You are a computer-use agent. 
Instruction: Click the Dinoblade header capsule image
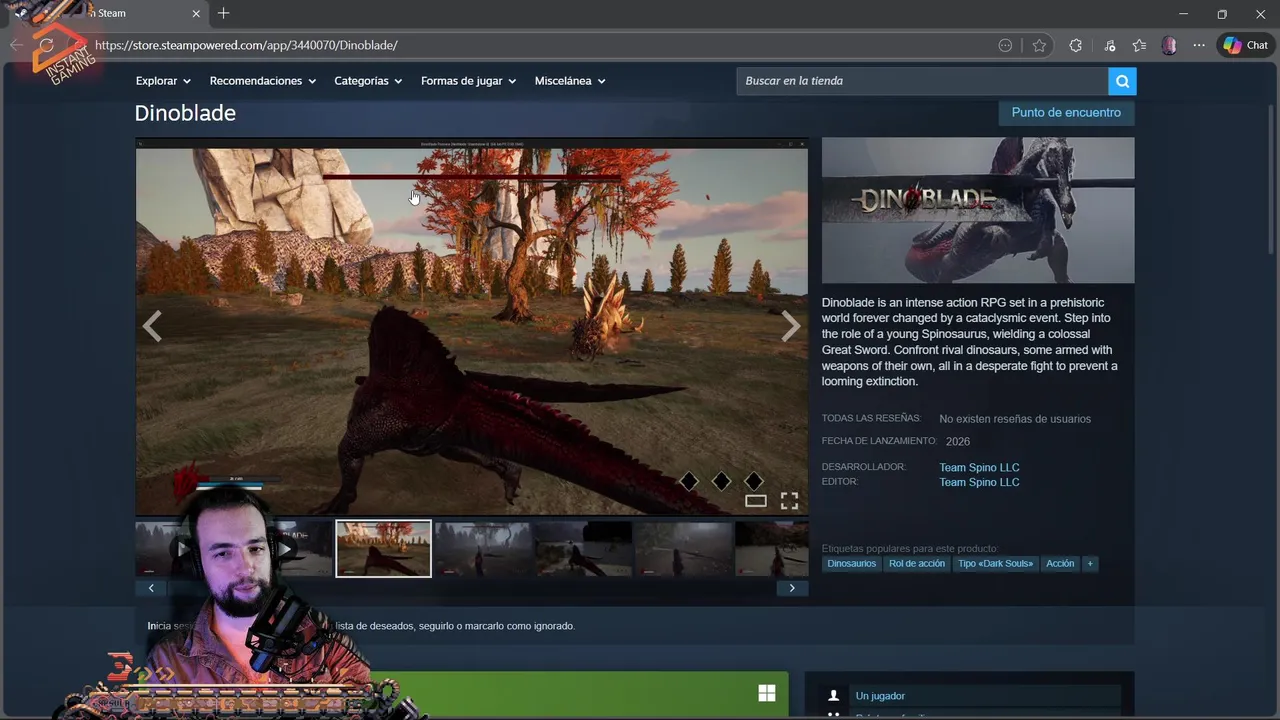[x=978, y=210]
